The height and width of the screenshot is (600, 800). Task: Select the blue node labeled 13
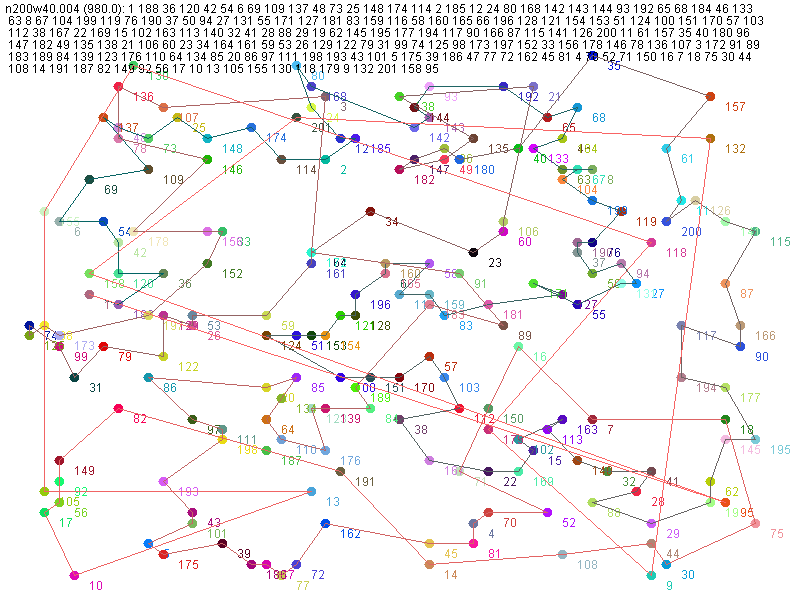coord(311,491)
